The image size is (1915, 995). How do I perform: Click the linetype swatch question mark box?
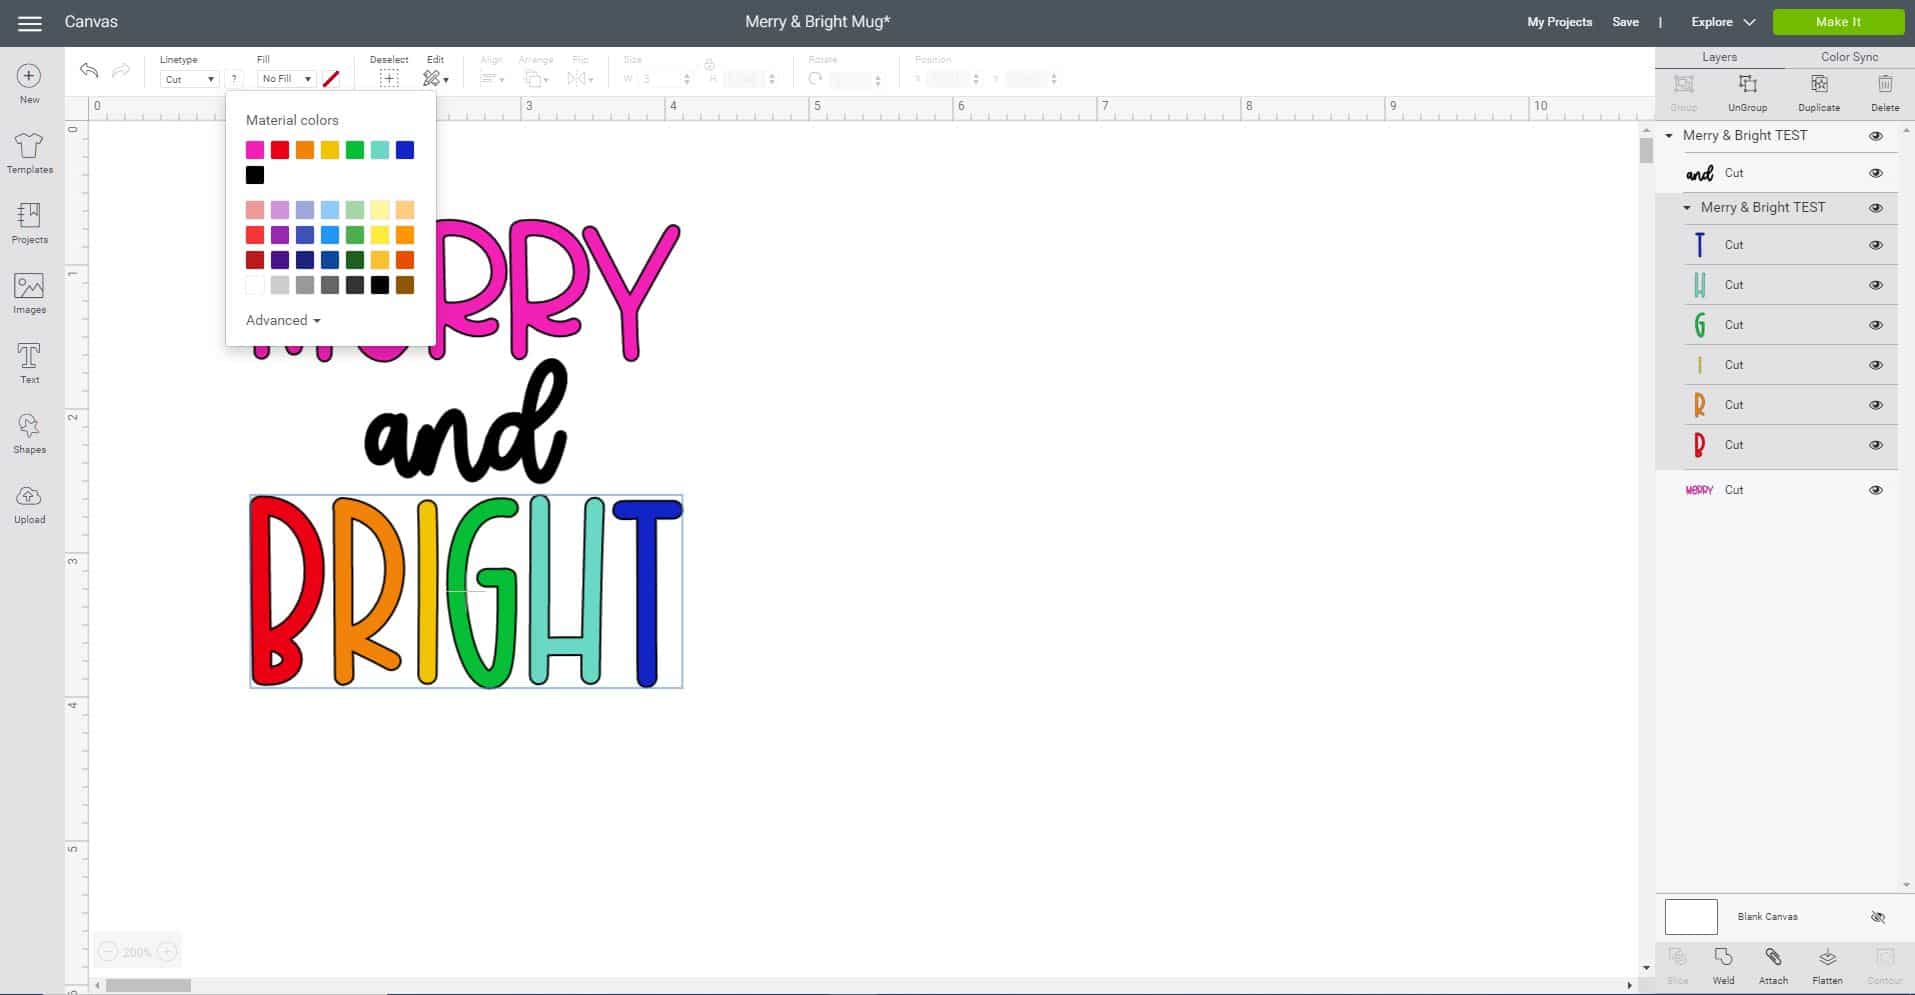click(234, 79)
